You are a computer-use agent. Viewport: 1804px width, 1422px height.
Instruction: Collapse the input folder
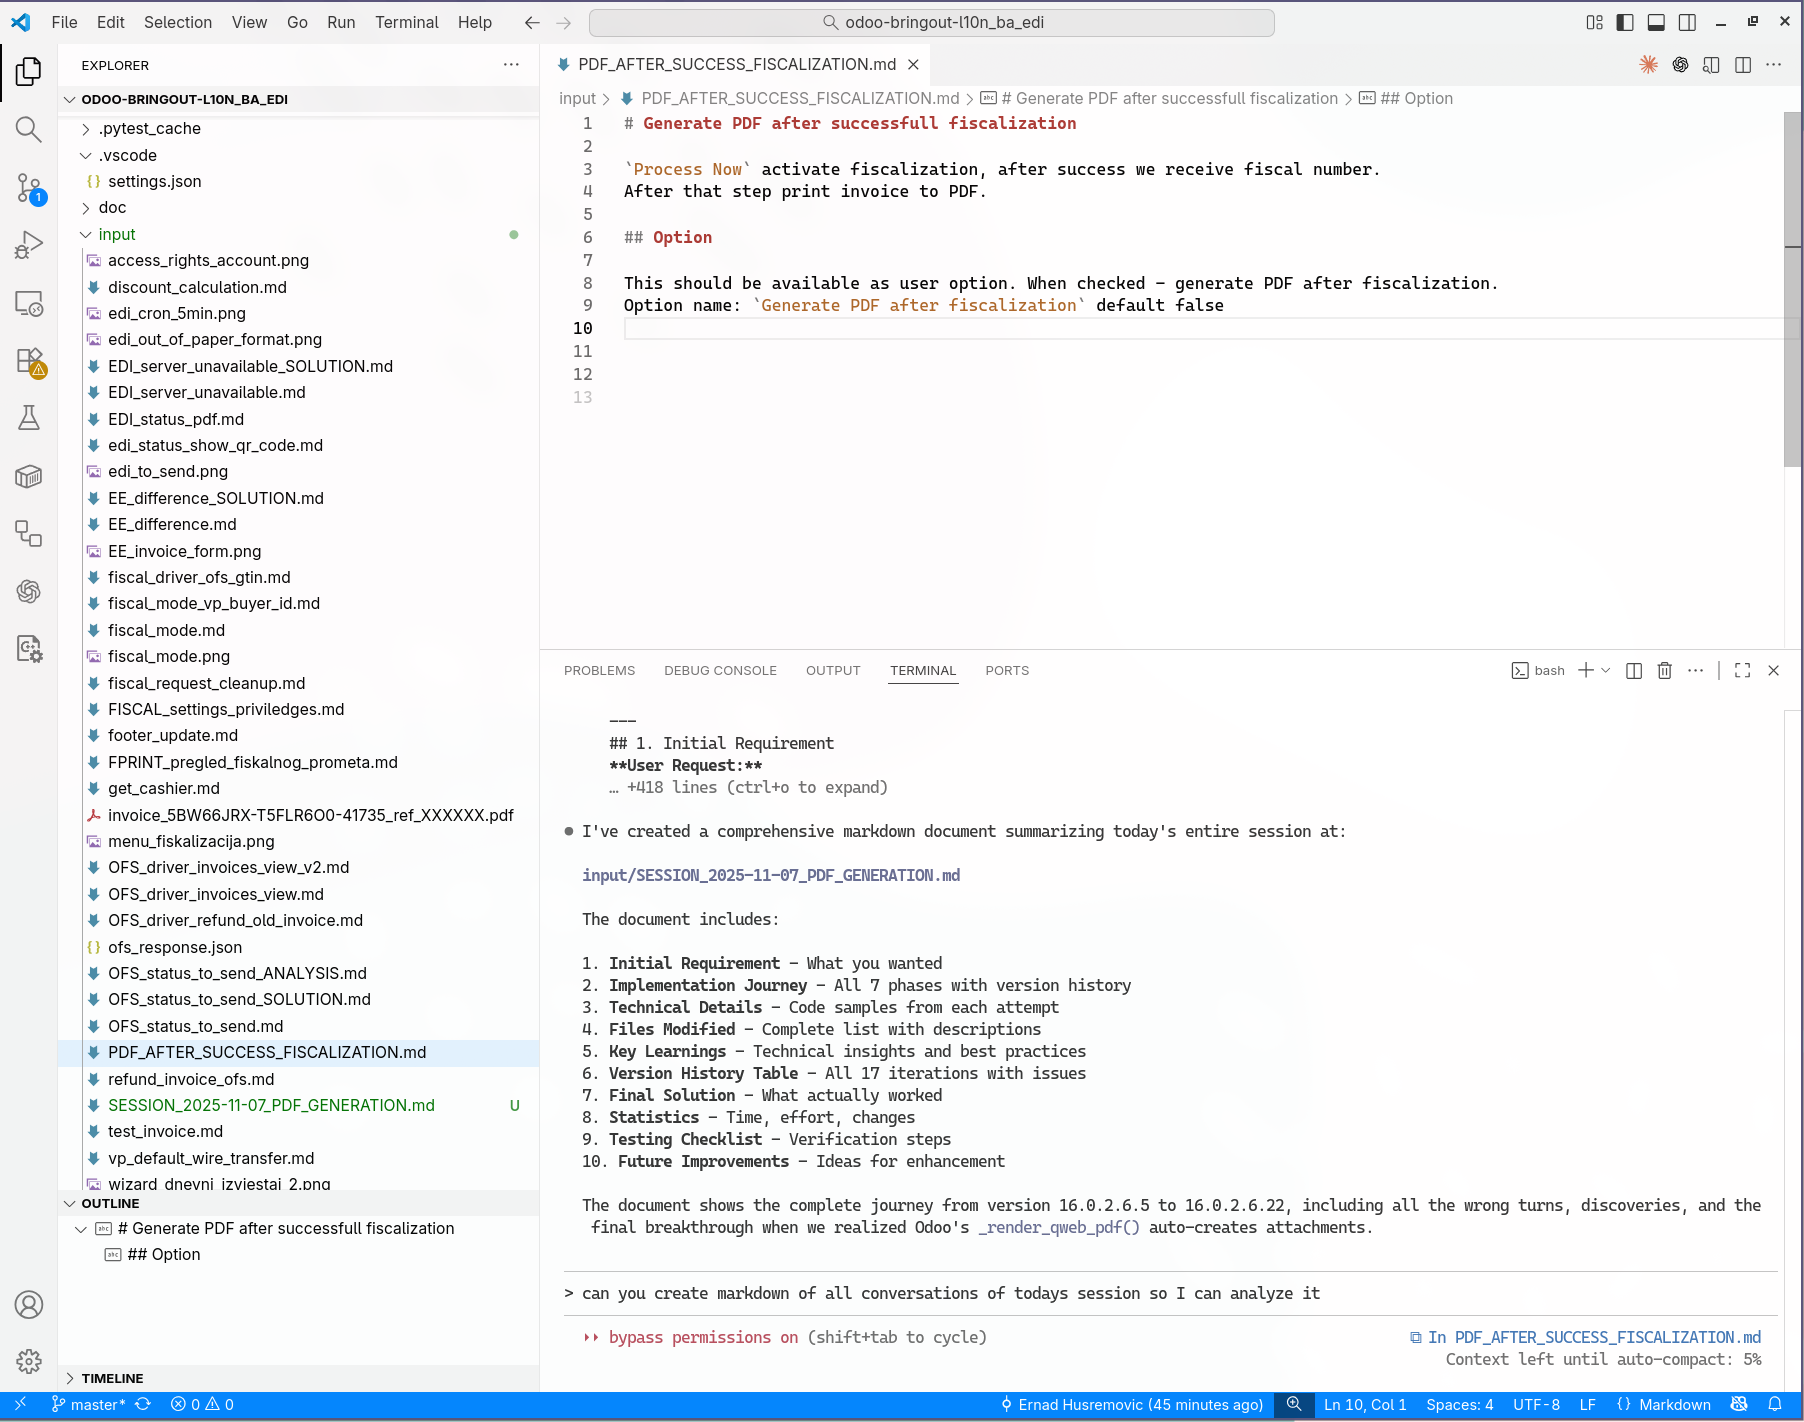coord(116,234)
